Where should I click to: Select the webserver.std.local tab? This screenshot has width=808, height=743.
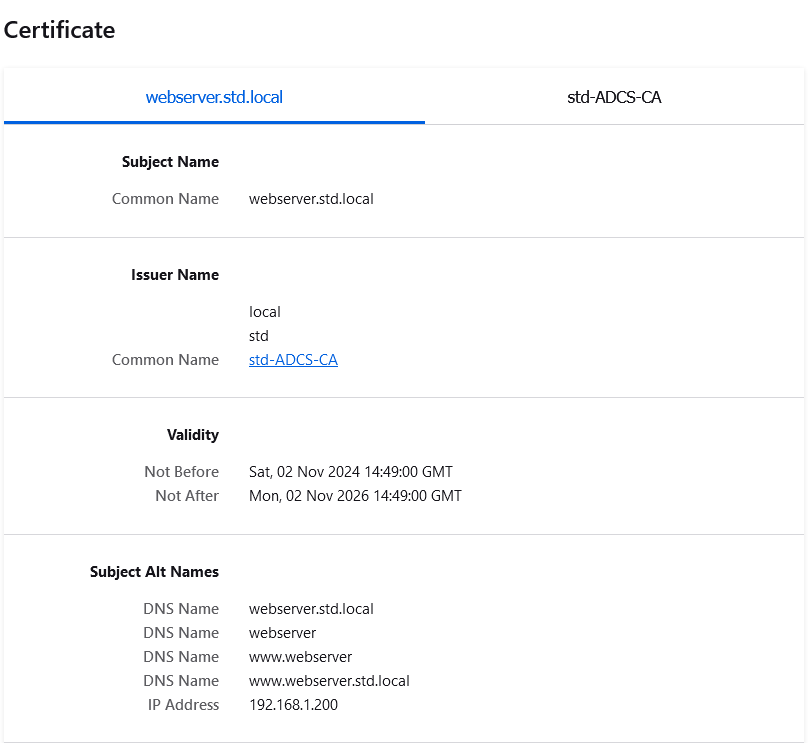point(214,97)
